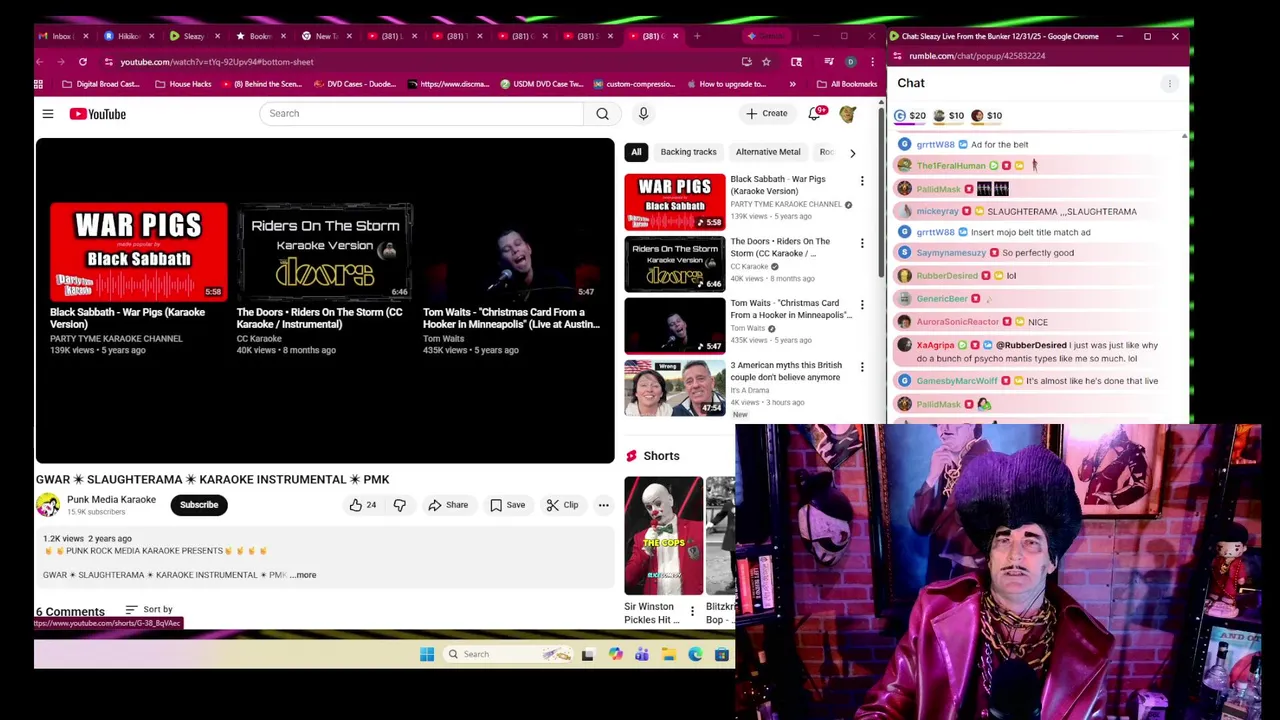Open the House Hacks bookmark folder
This screenshot has height=720, width=1280.
click(183, 84)
